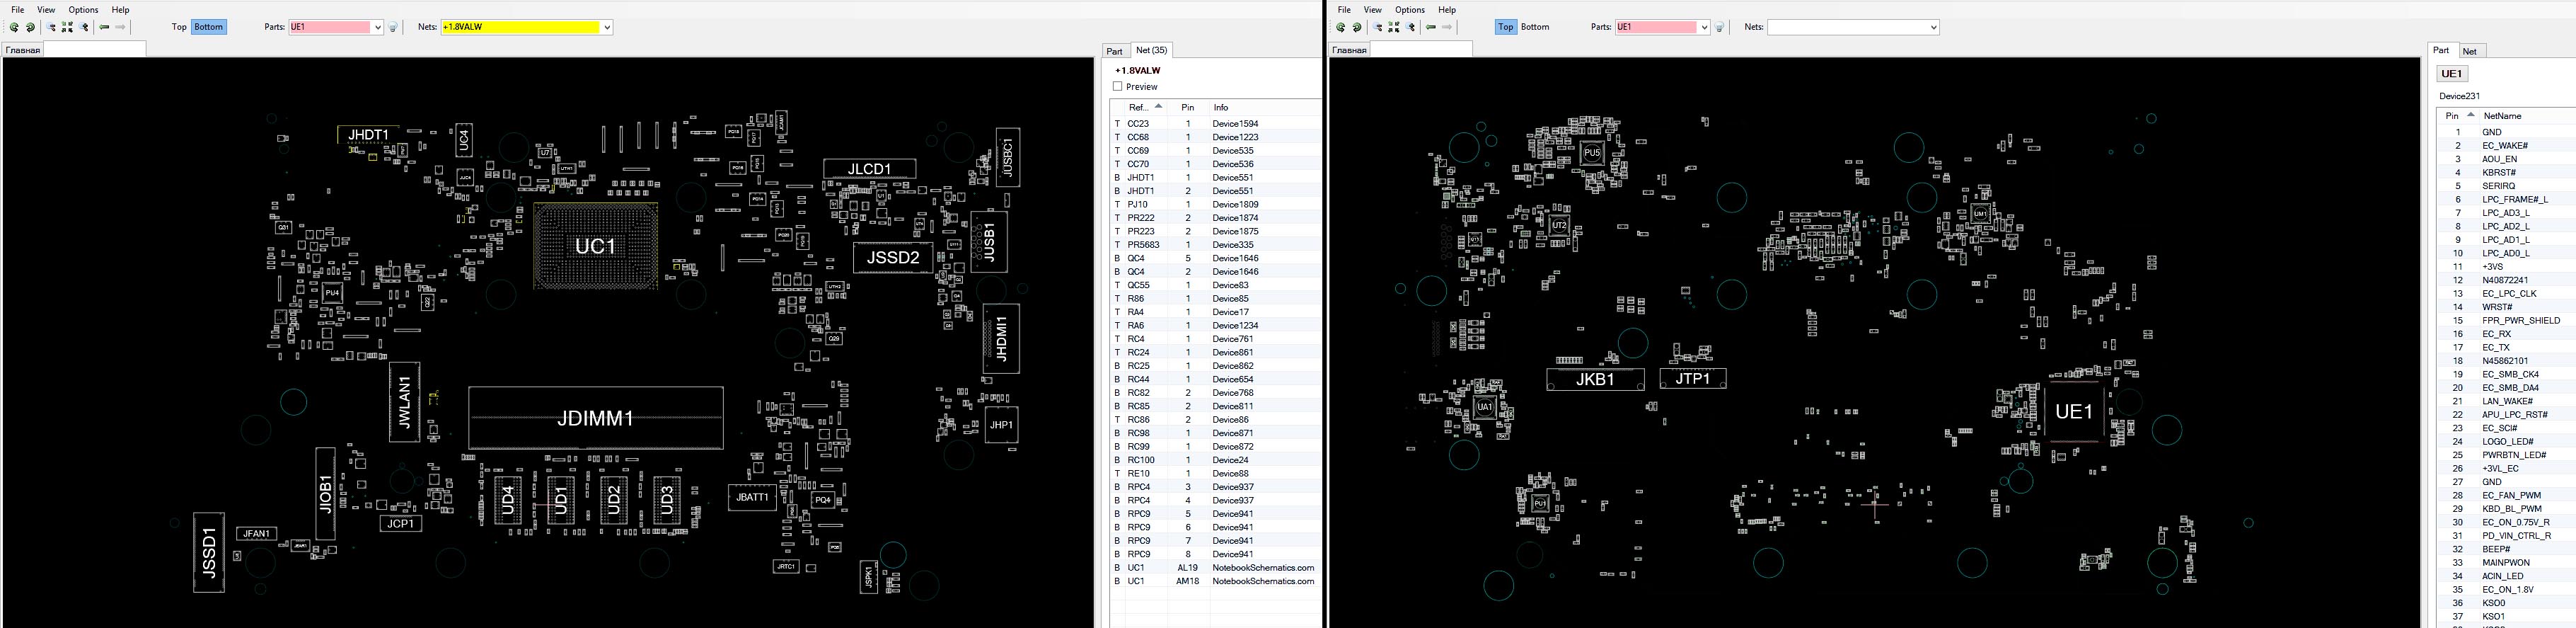Screen dimensions: 2576x628
Task: Switch to the Net tab in right window
Action: pyautogui.click(x=2469, y=51)
